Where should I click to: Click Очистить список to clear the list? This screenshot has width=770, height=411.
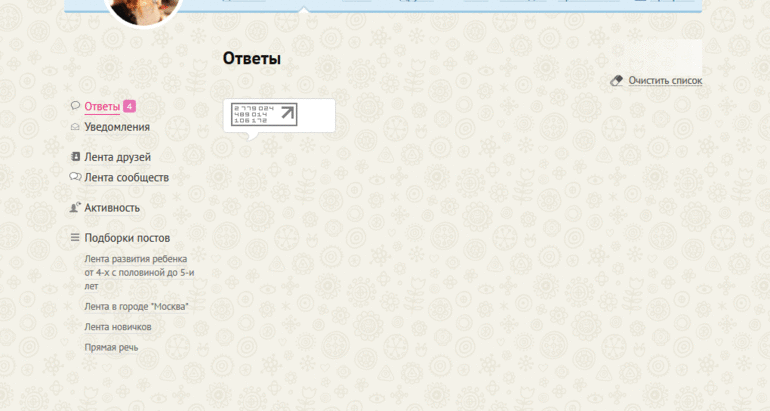coord(665,81)
